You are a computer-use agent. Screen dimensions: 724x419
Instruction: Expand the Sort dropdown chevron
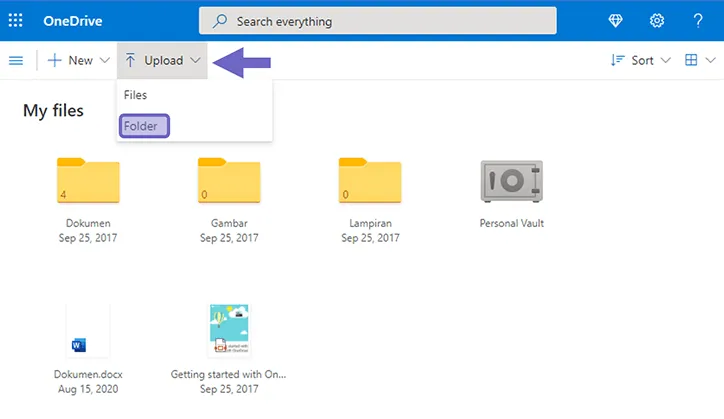pyautogui.click(x=665, y=61)
